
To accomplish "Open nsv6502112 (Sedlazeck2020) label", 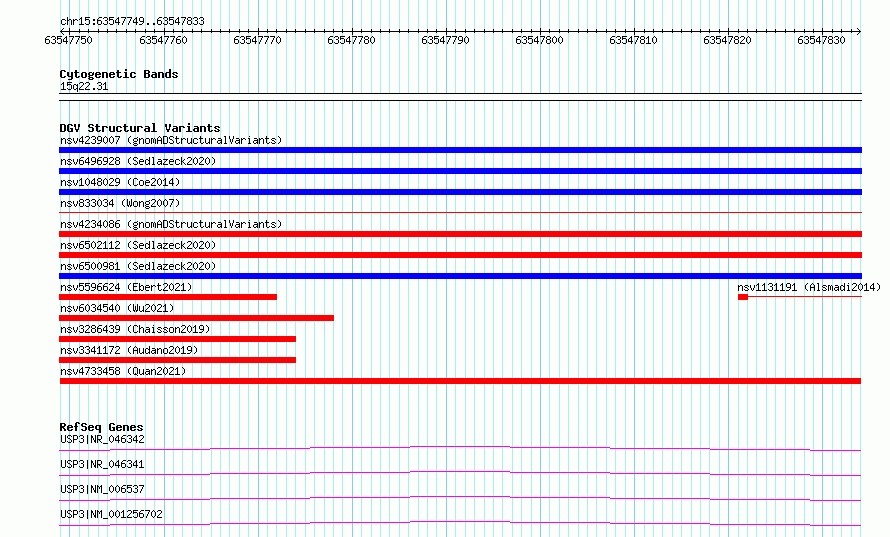I will click(x=138, y=245).
